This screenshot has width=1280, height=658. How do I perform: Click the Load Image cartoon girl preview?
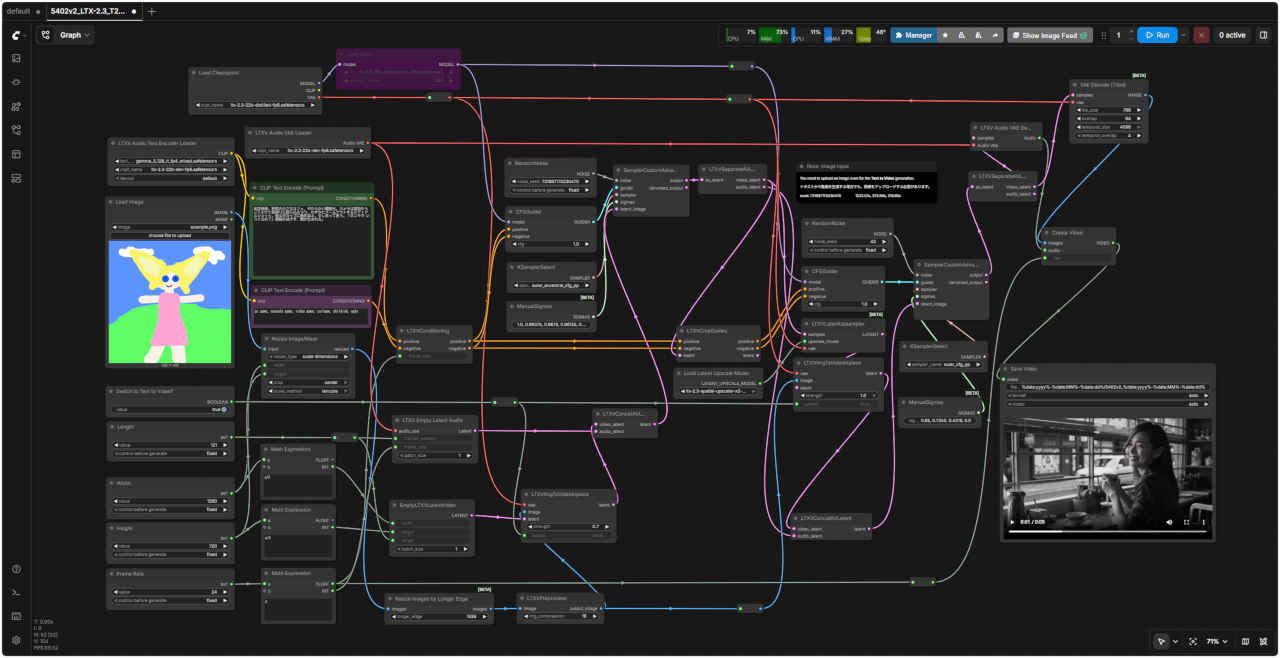pos(170,301)
